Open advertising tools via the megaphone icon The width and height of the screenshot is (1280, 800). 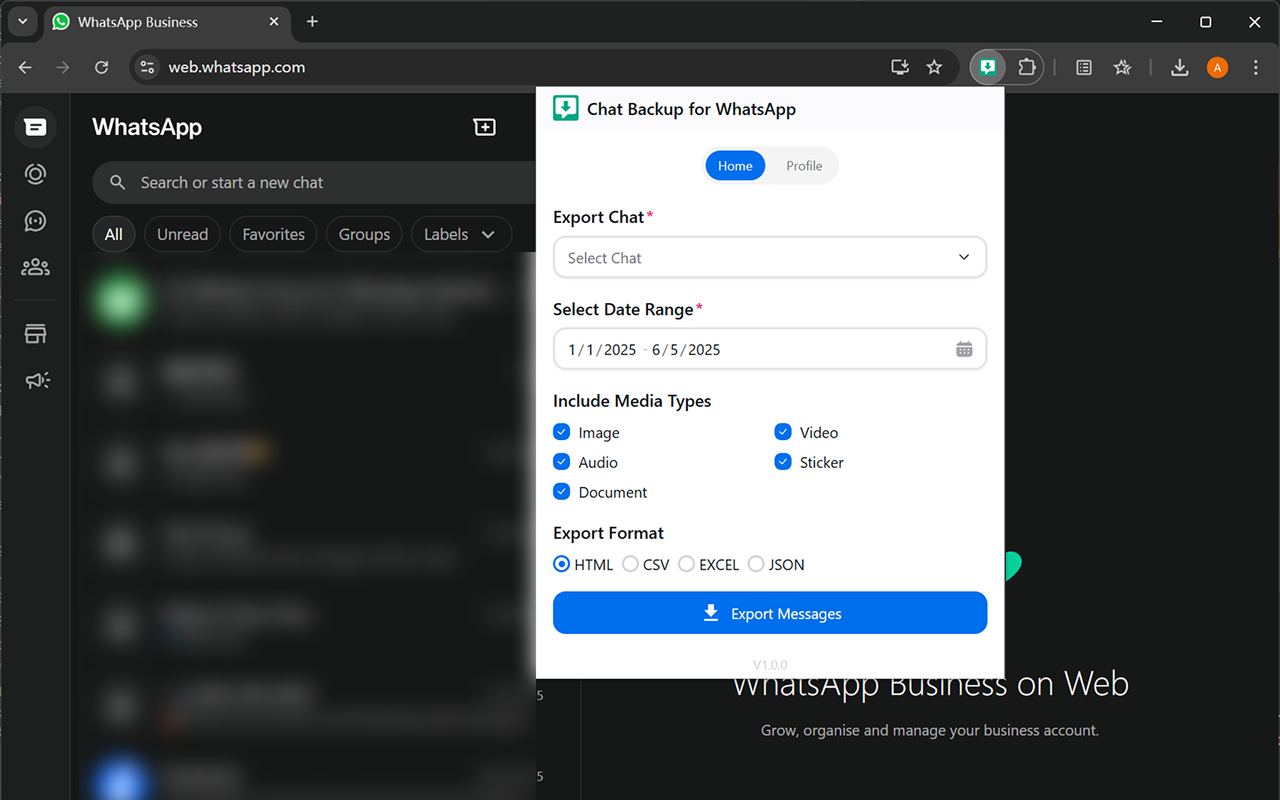coord(35,380)
